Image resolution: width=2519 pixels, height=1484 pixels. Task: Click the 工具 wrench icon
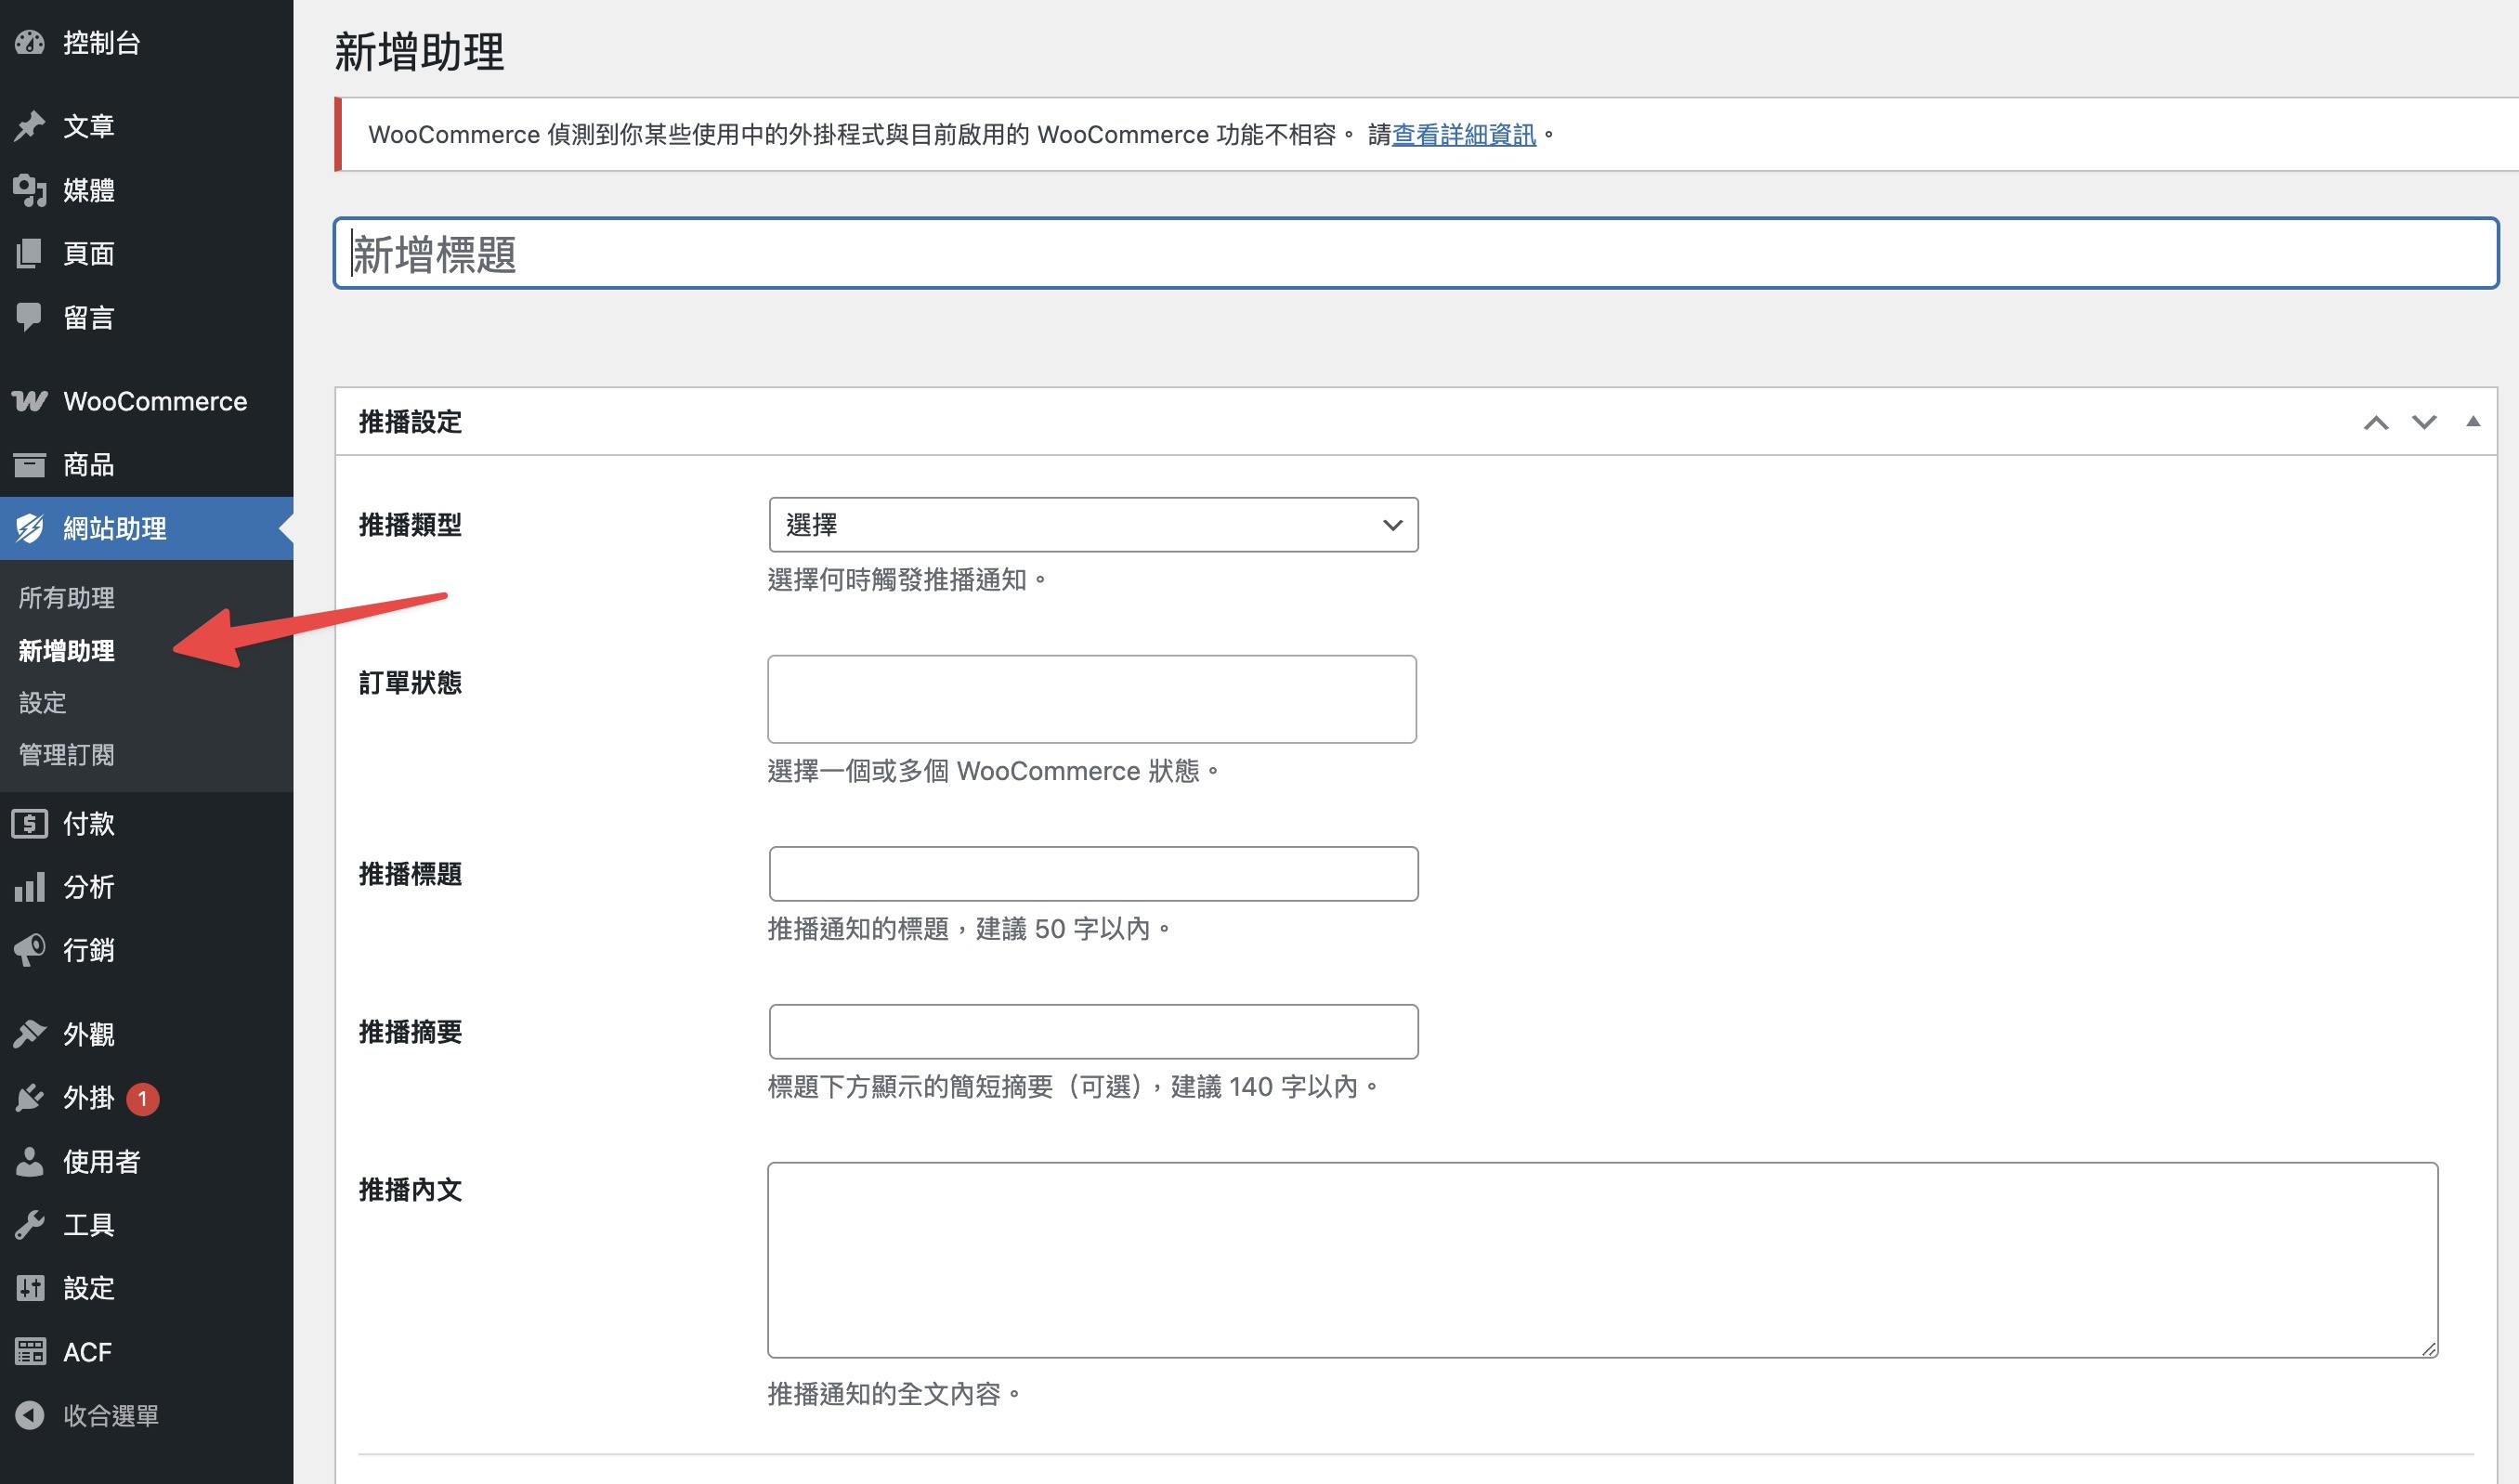(x=30, y=1224)
